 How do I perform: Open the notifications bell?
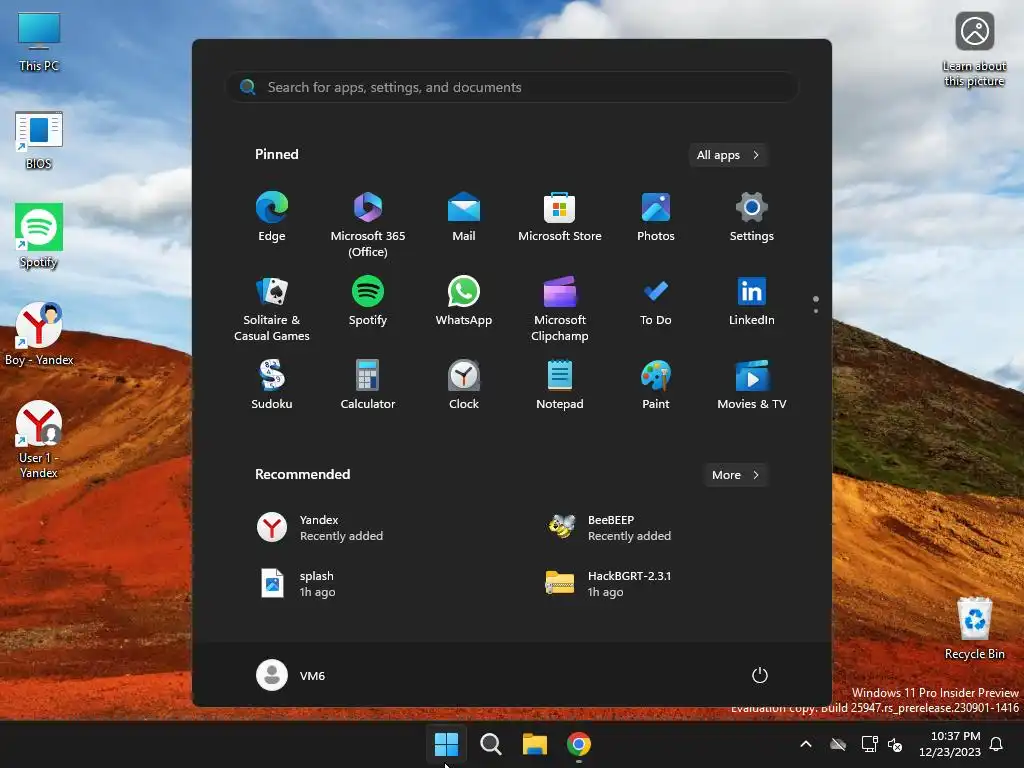point(997,744)
